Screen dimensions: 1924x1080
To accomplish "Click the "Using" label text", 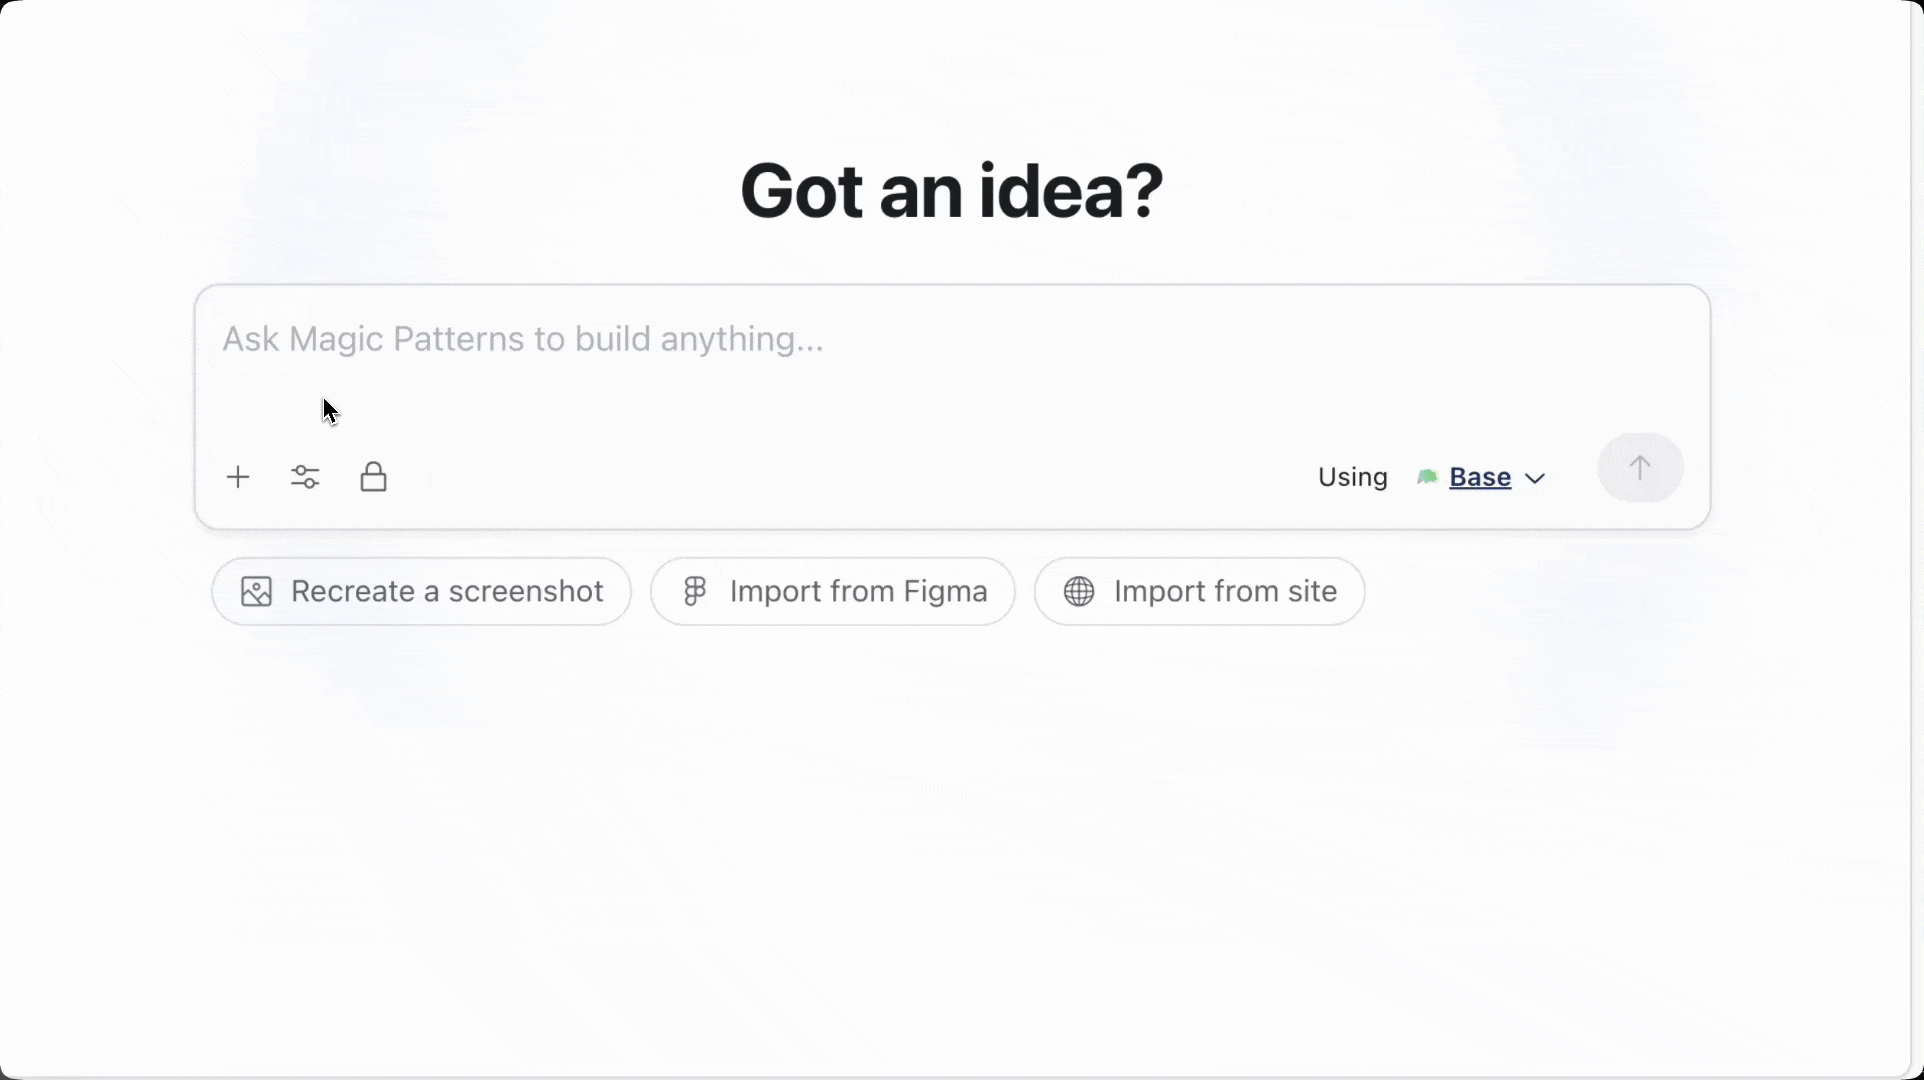I will coord(1352,477).
